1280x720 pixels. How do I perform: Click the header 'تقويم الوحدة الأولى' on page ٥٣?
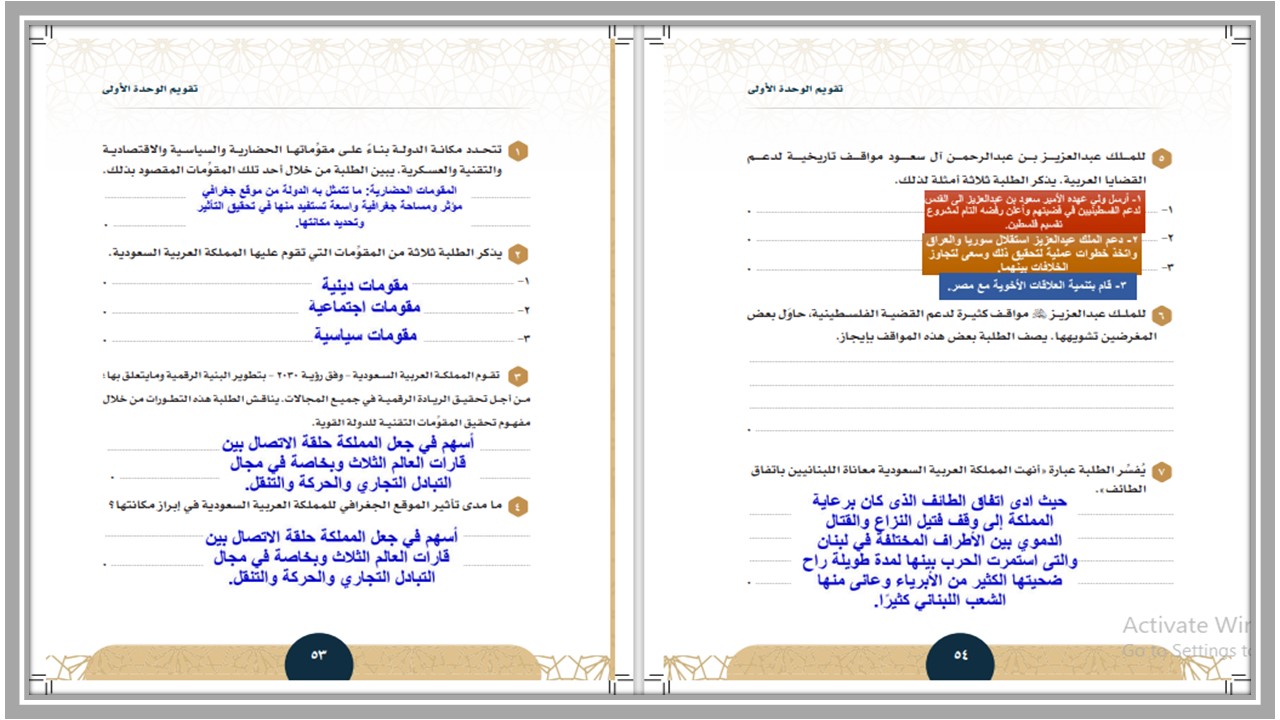150,89
